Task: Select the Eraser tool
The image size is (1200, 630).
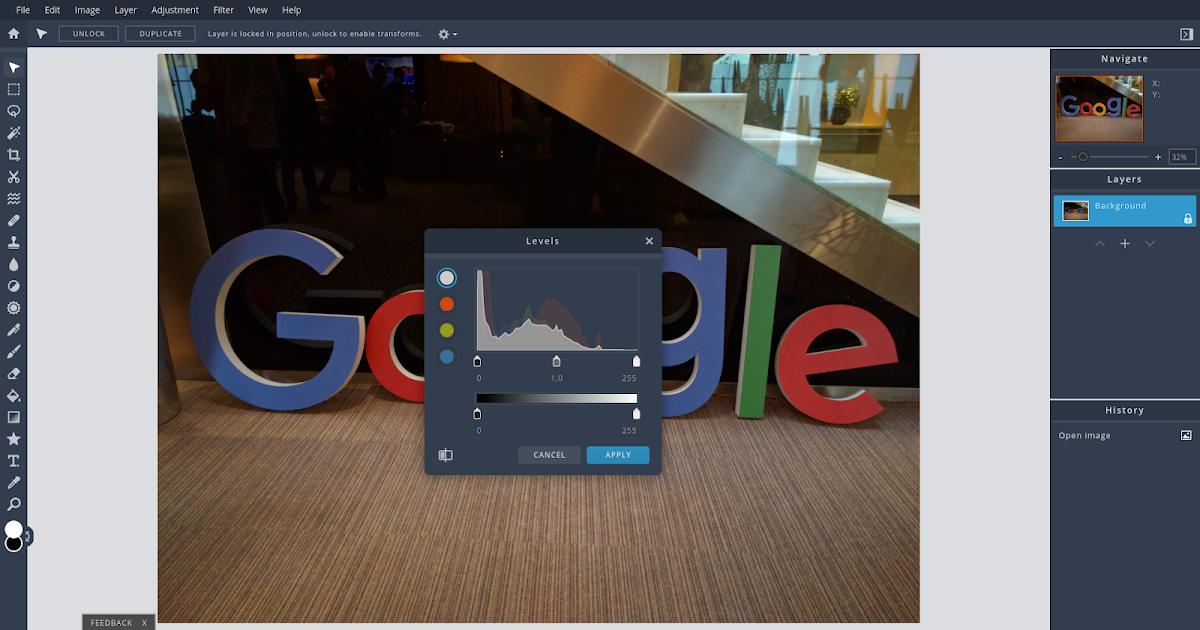Action: (14, 373)
